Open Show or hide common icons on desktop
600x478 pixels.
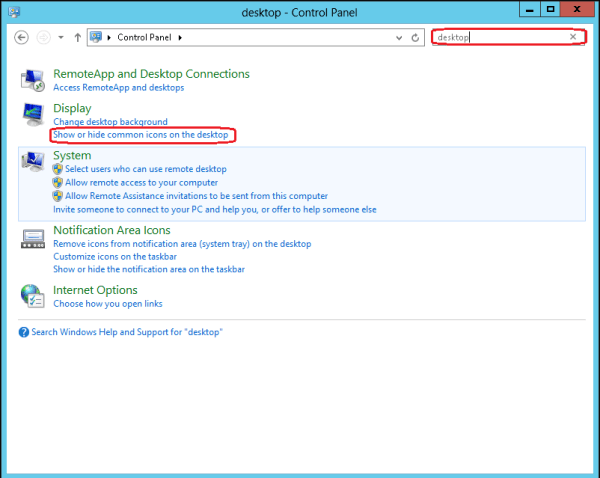pos(140,134)
